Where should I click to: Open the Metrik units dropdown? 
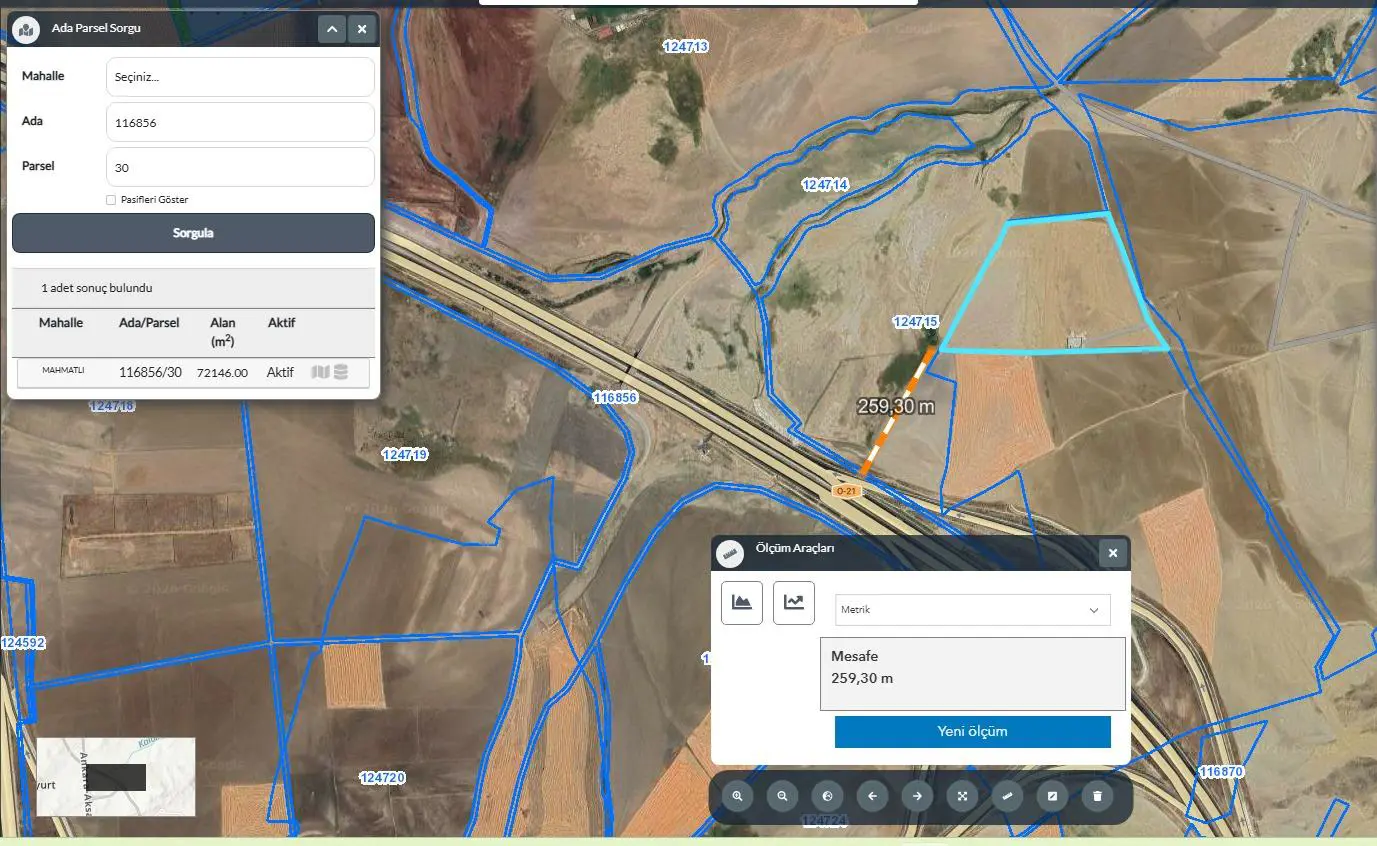pyautogui.click(x=973, y=609)
